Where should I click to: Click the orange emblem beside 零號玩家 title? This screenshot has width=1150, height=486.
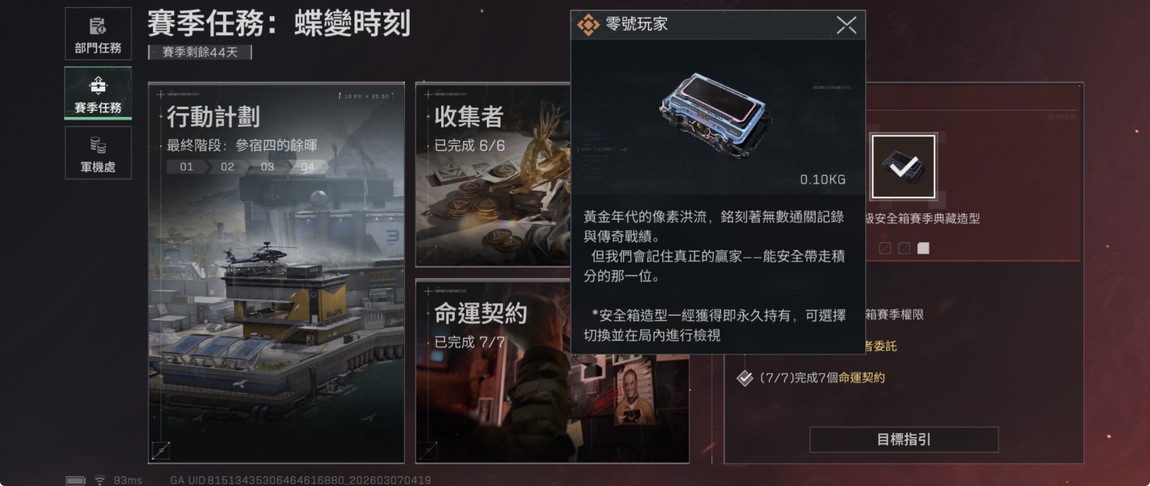(x=587, y=26)
